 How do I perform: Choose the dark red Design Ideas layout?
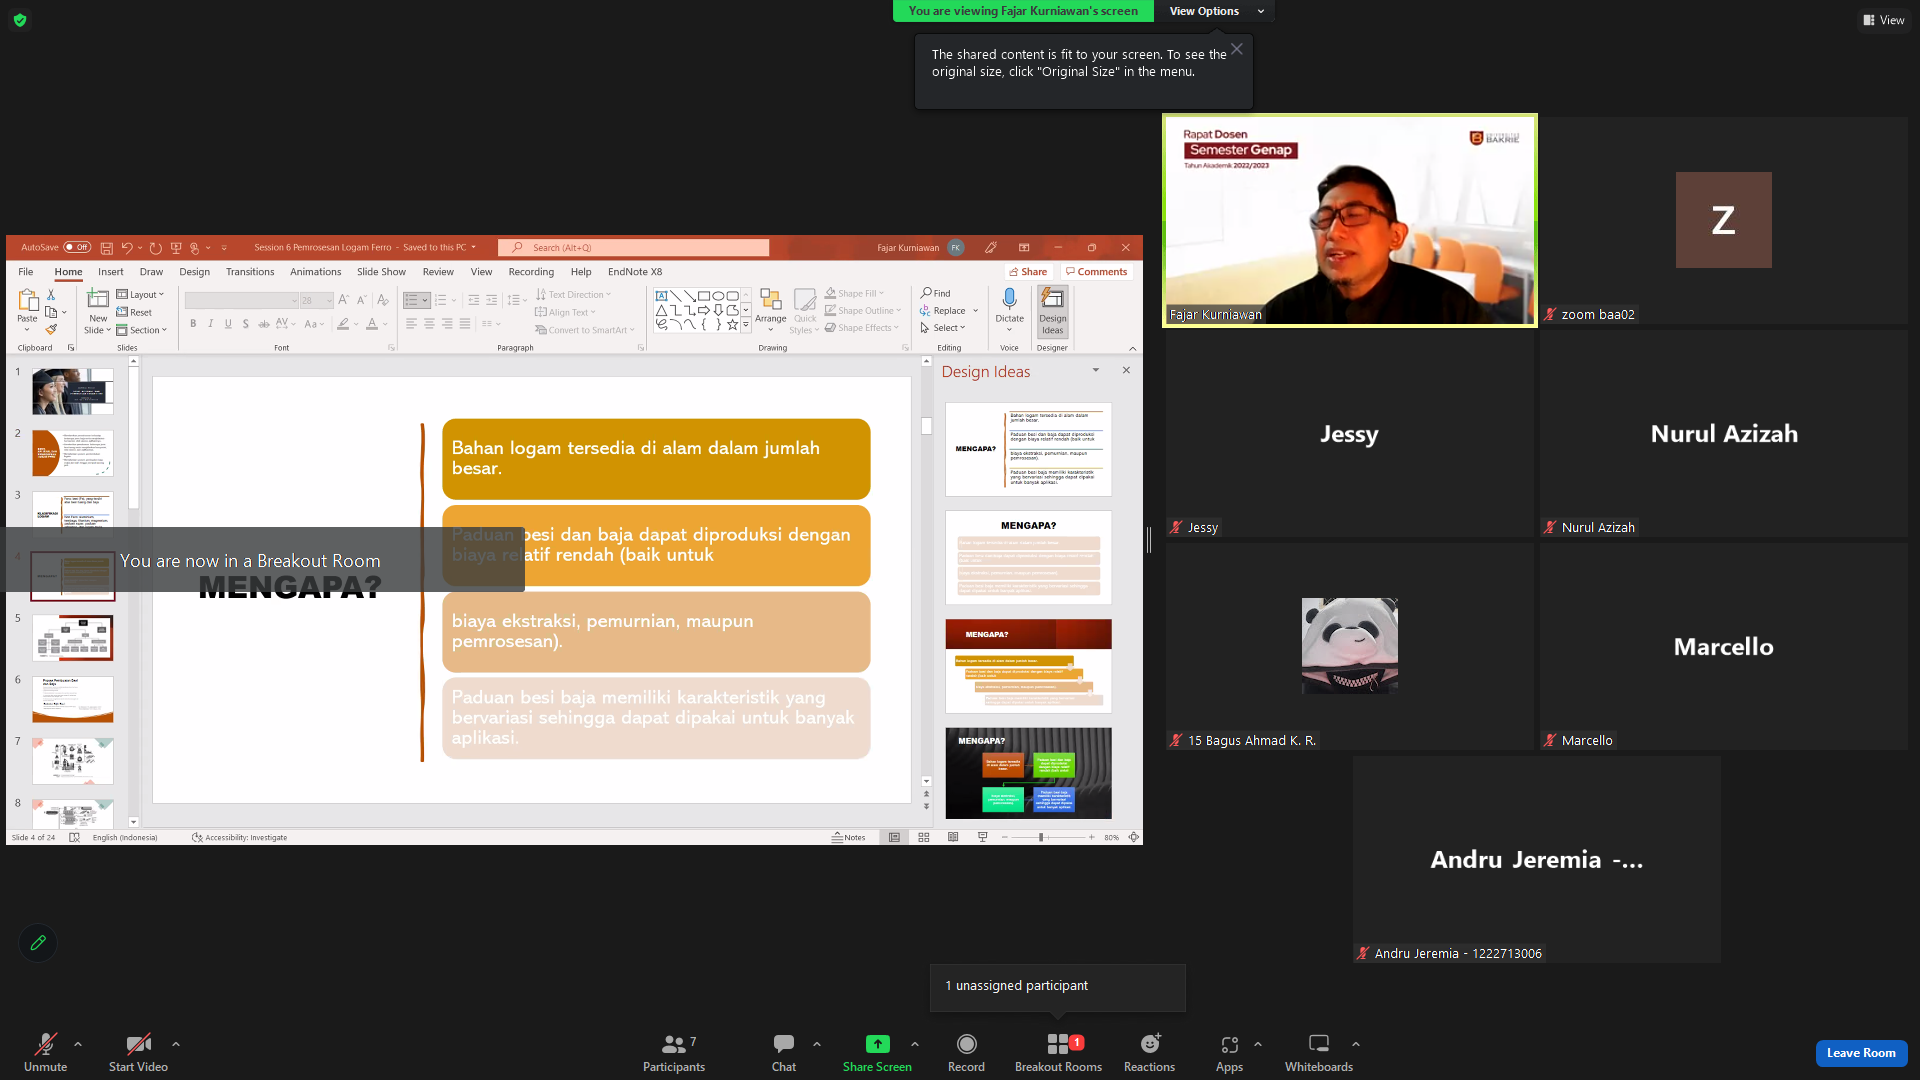coord(1028,665)
